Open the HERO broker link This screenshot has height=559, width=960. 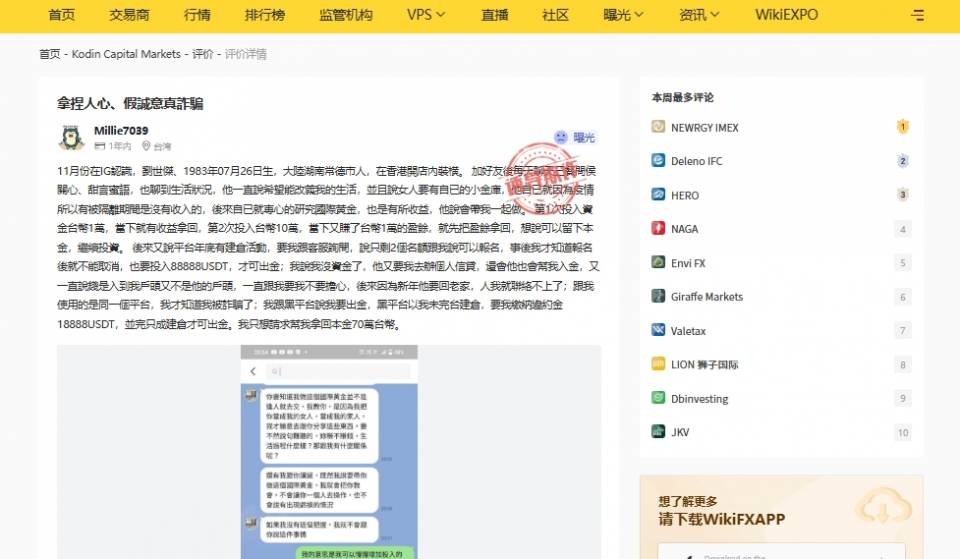tap(685, 195)
